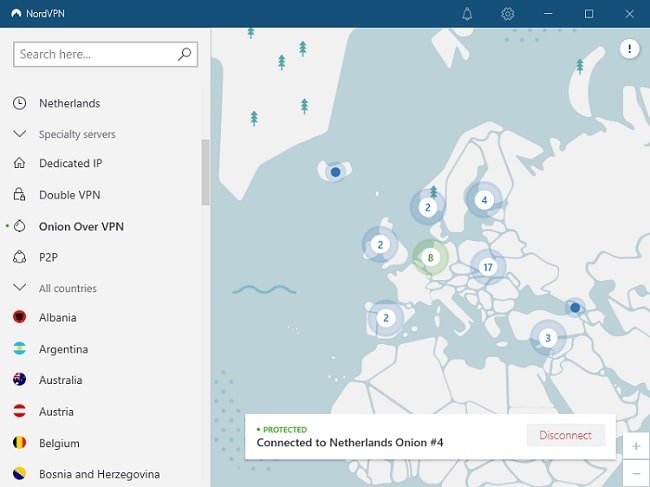The image size is (650, 487).
Task: Select the 3-server cluster on map
Action: [548, 338]
